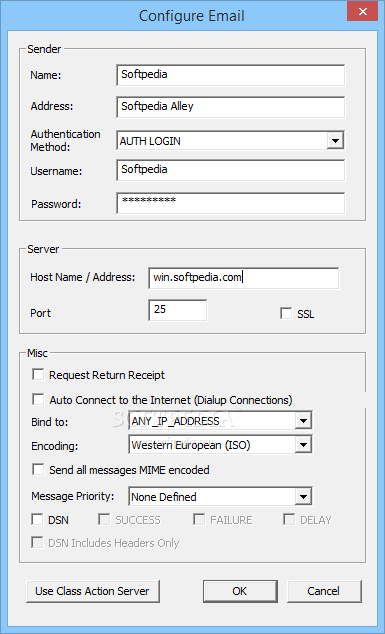The height and width of the screenshot is (634, 385).
Task: Enable the SSL checkbox
Action: 286,313
